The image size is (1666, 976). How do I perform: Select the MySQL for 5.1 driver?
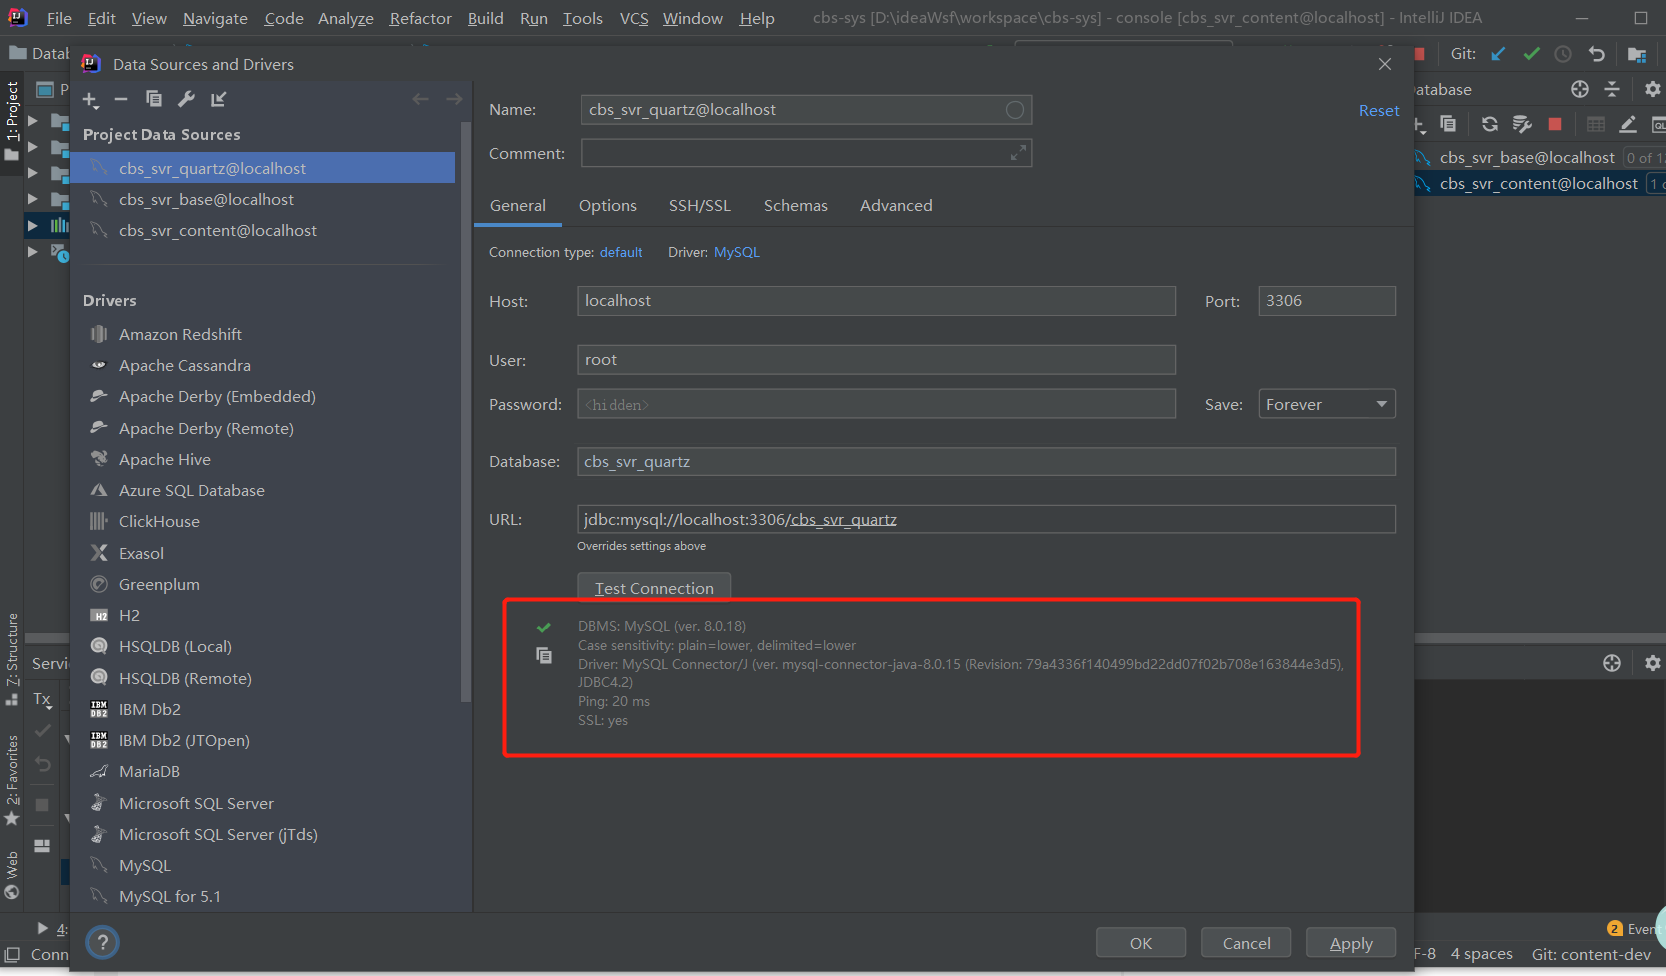(169, 896)
